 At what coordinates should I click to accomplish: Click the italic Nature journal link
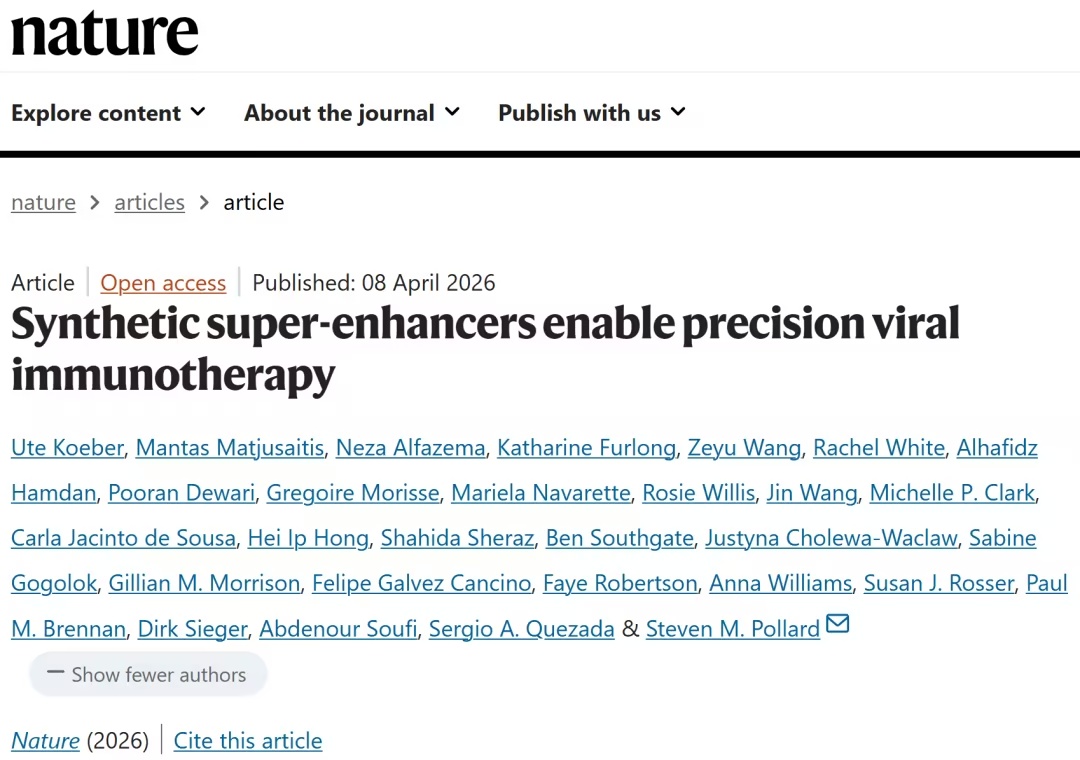[x=45, y=741]
